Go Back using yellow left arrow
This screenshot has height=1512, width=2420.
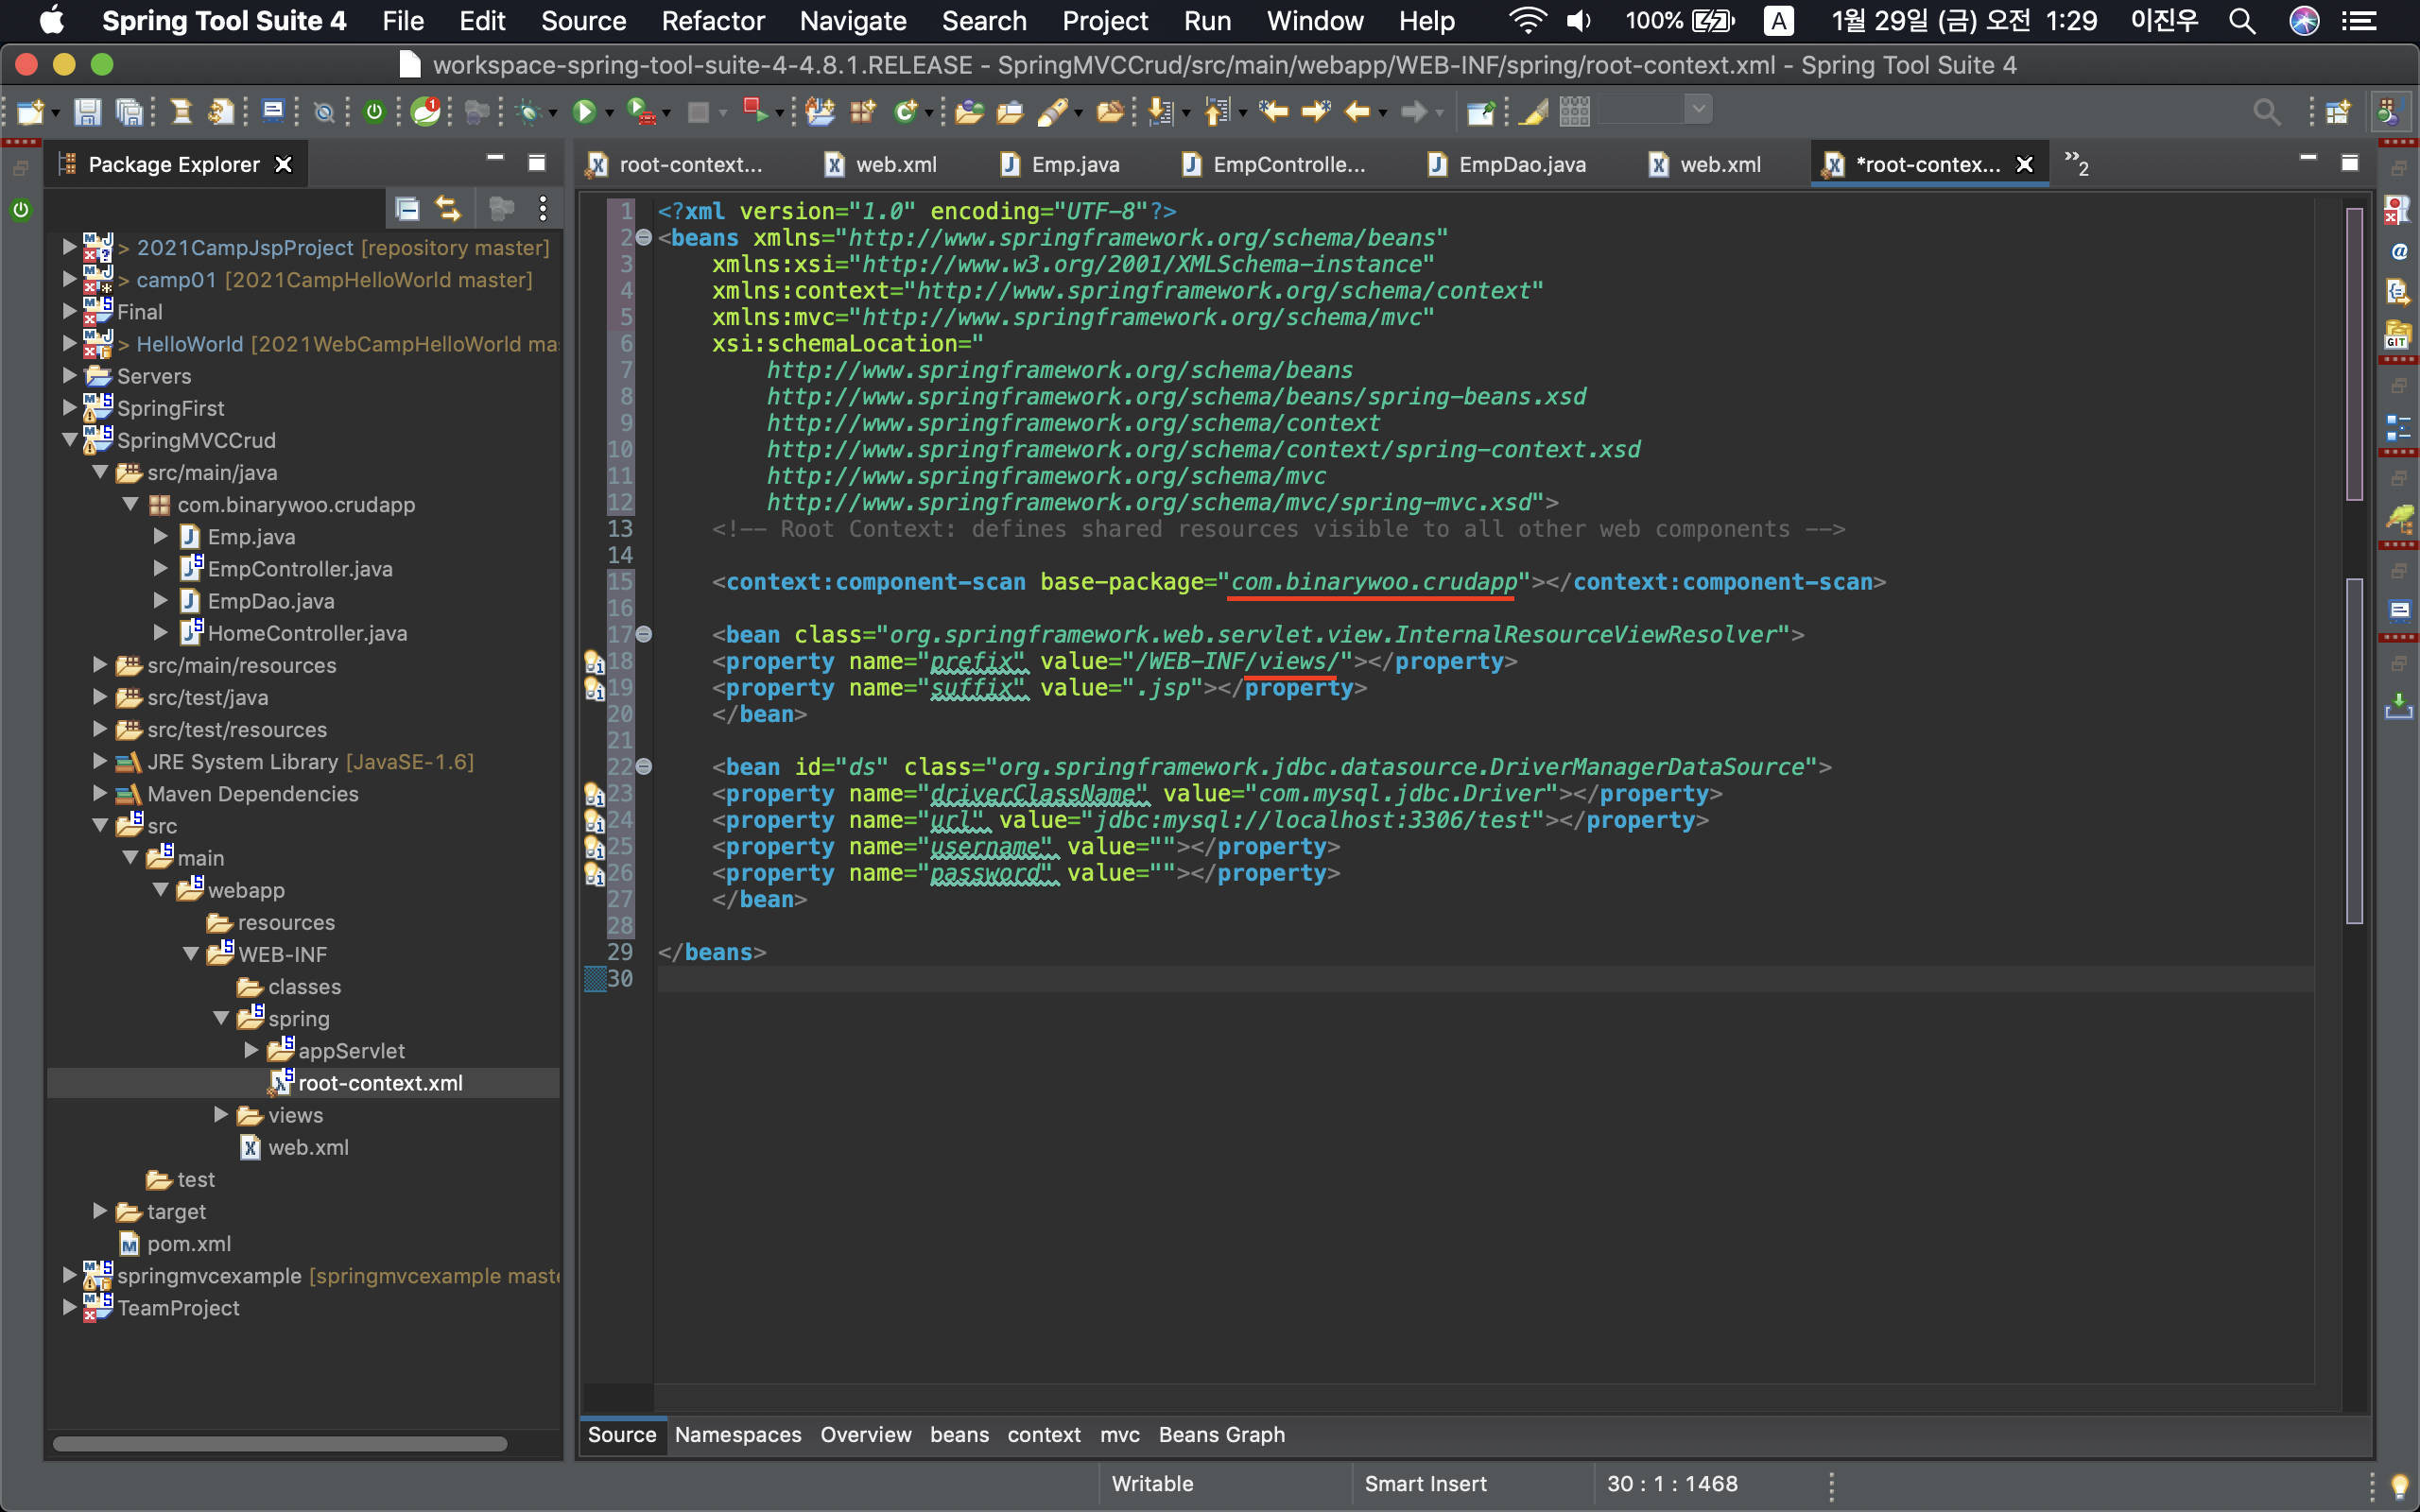click(1357, 111)
